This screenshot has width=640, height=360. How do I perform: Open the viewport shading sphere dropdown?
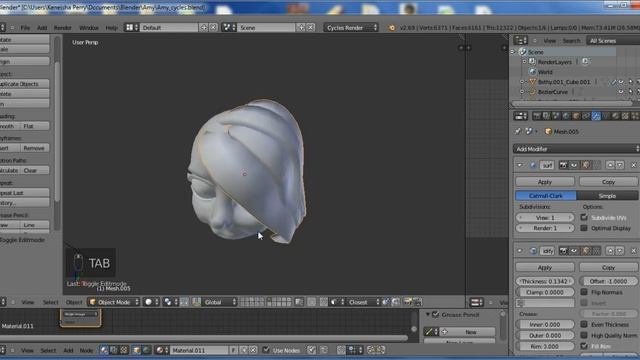click(151, 302)
